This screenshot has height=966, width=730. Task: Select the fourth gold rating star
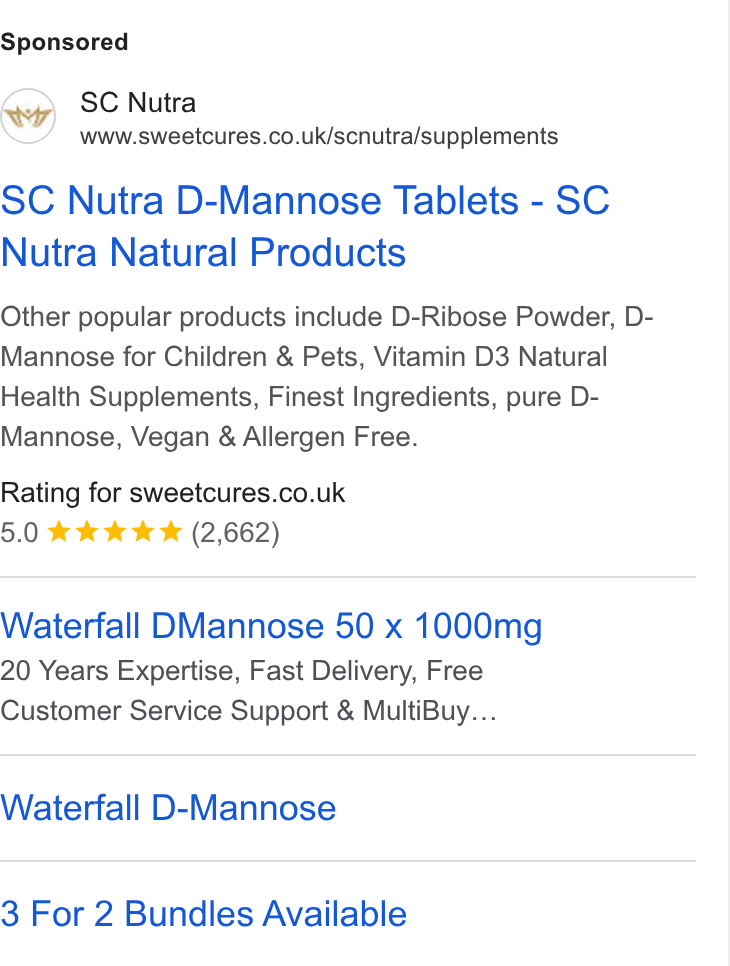(143, 531)
